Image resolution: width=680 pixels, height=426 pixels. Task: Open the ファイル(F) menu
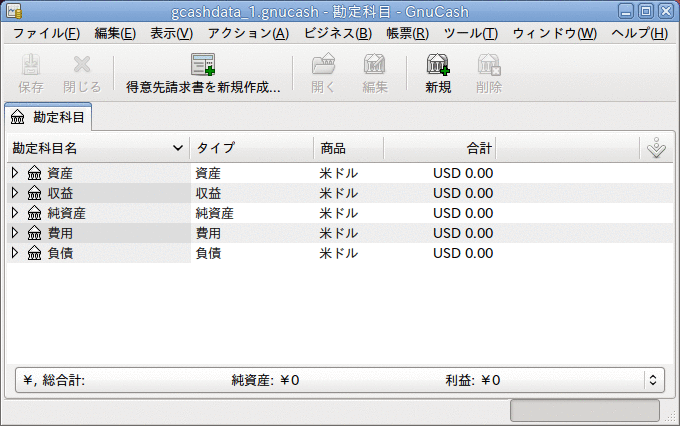tap(46, 33)
